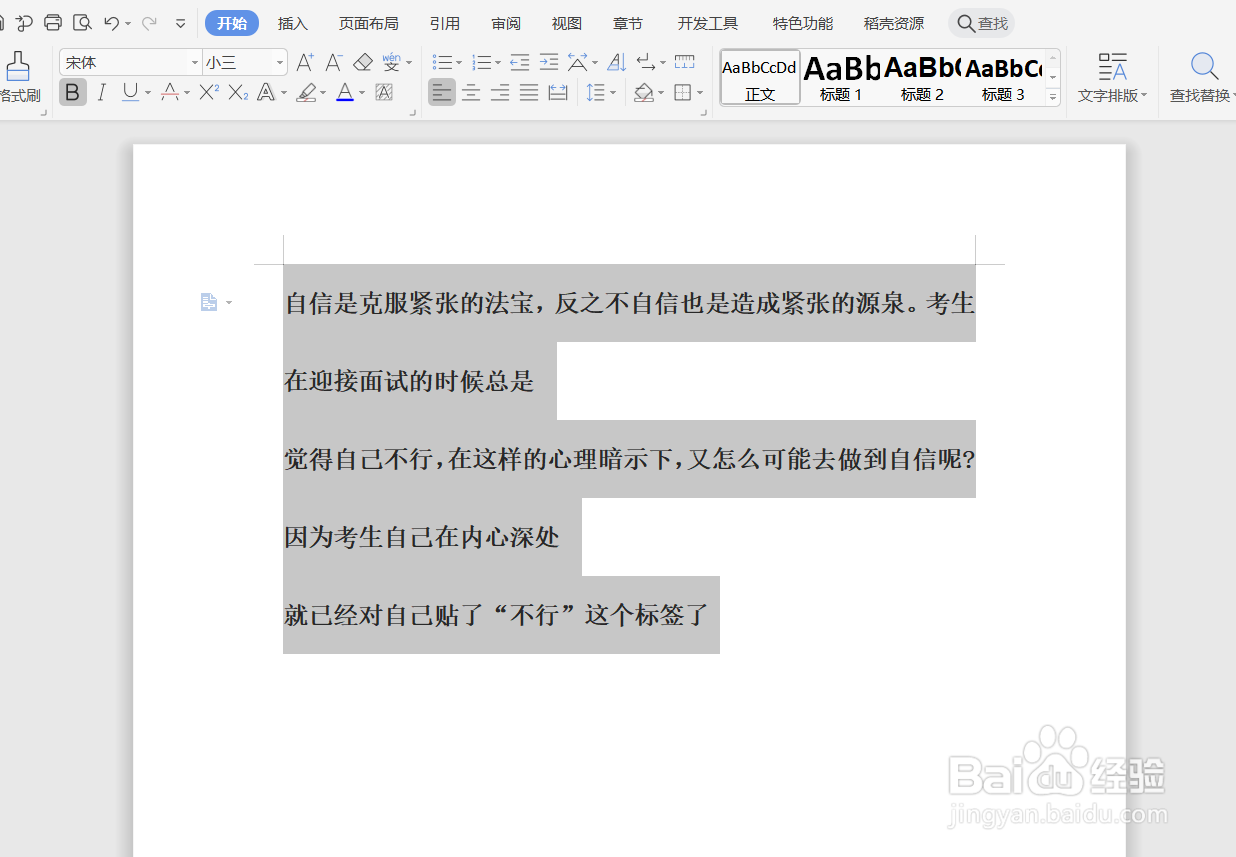Viewport: 1236px width, 857px height.
Task: Open the font size dropdown showing 小三
Action: 278,61
